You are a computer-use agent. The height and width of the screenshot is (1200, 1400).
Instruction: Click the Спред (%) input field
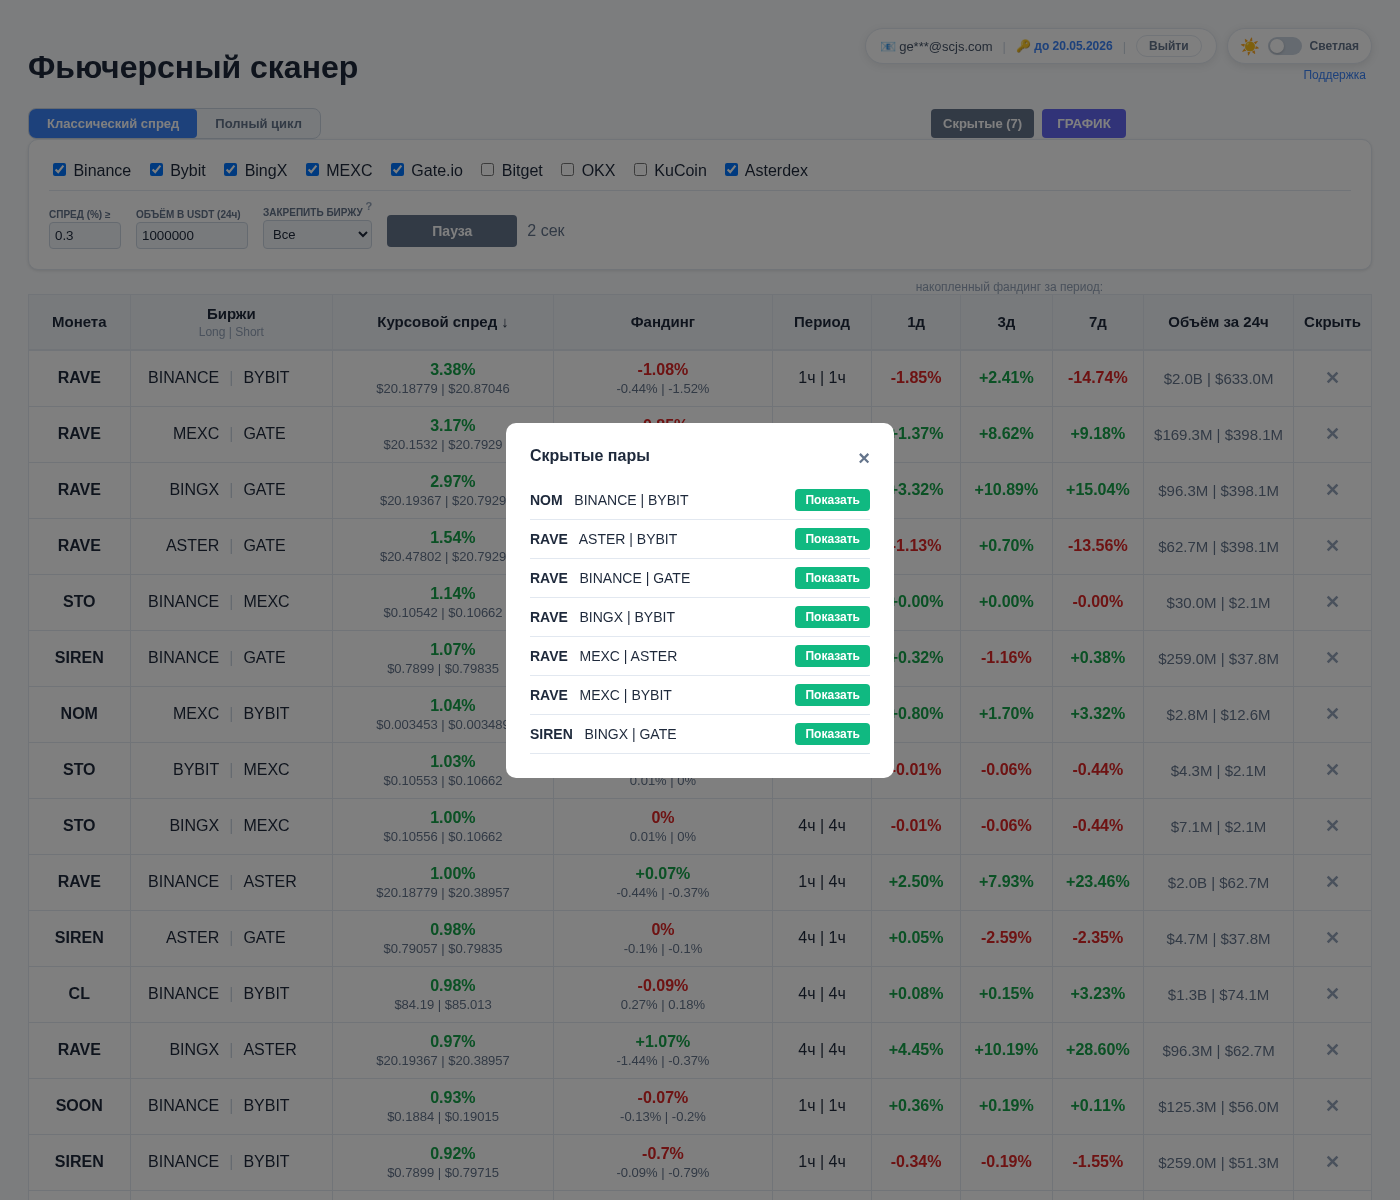pyautogui.click(x=84, y=236)
